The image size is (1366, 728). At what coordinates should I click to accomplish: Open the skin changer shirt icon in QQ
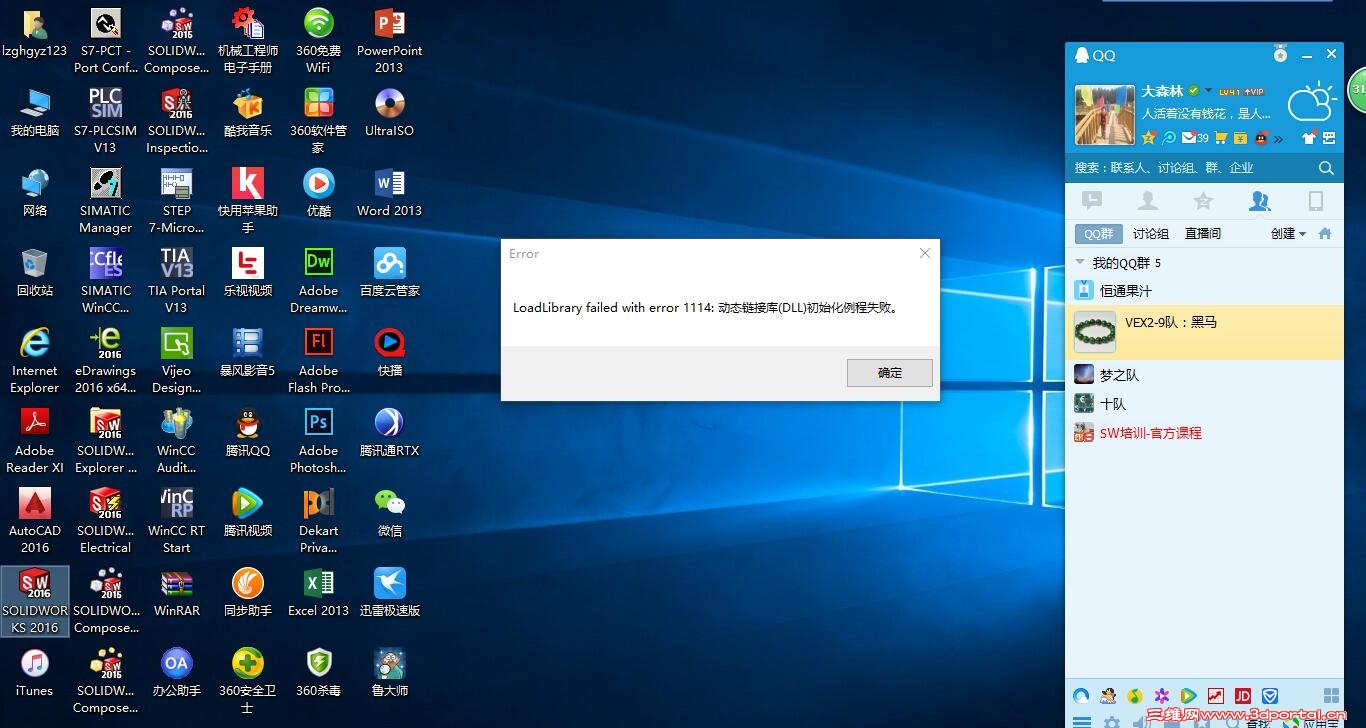[1309, 138]
